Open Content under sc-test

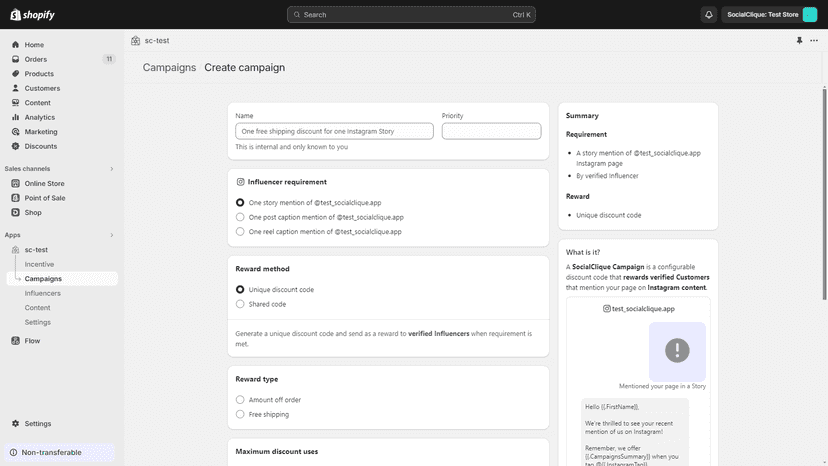click(37, 307)
